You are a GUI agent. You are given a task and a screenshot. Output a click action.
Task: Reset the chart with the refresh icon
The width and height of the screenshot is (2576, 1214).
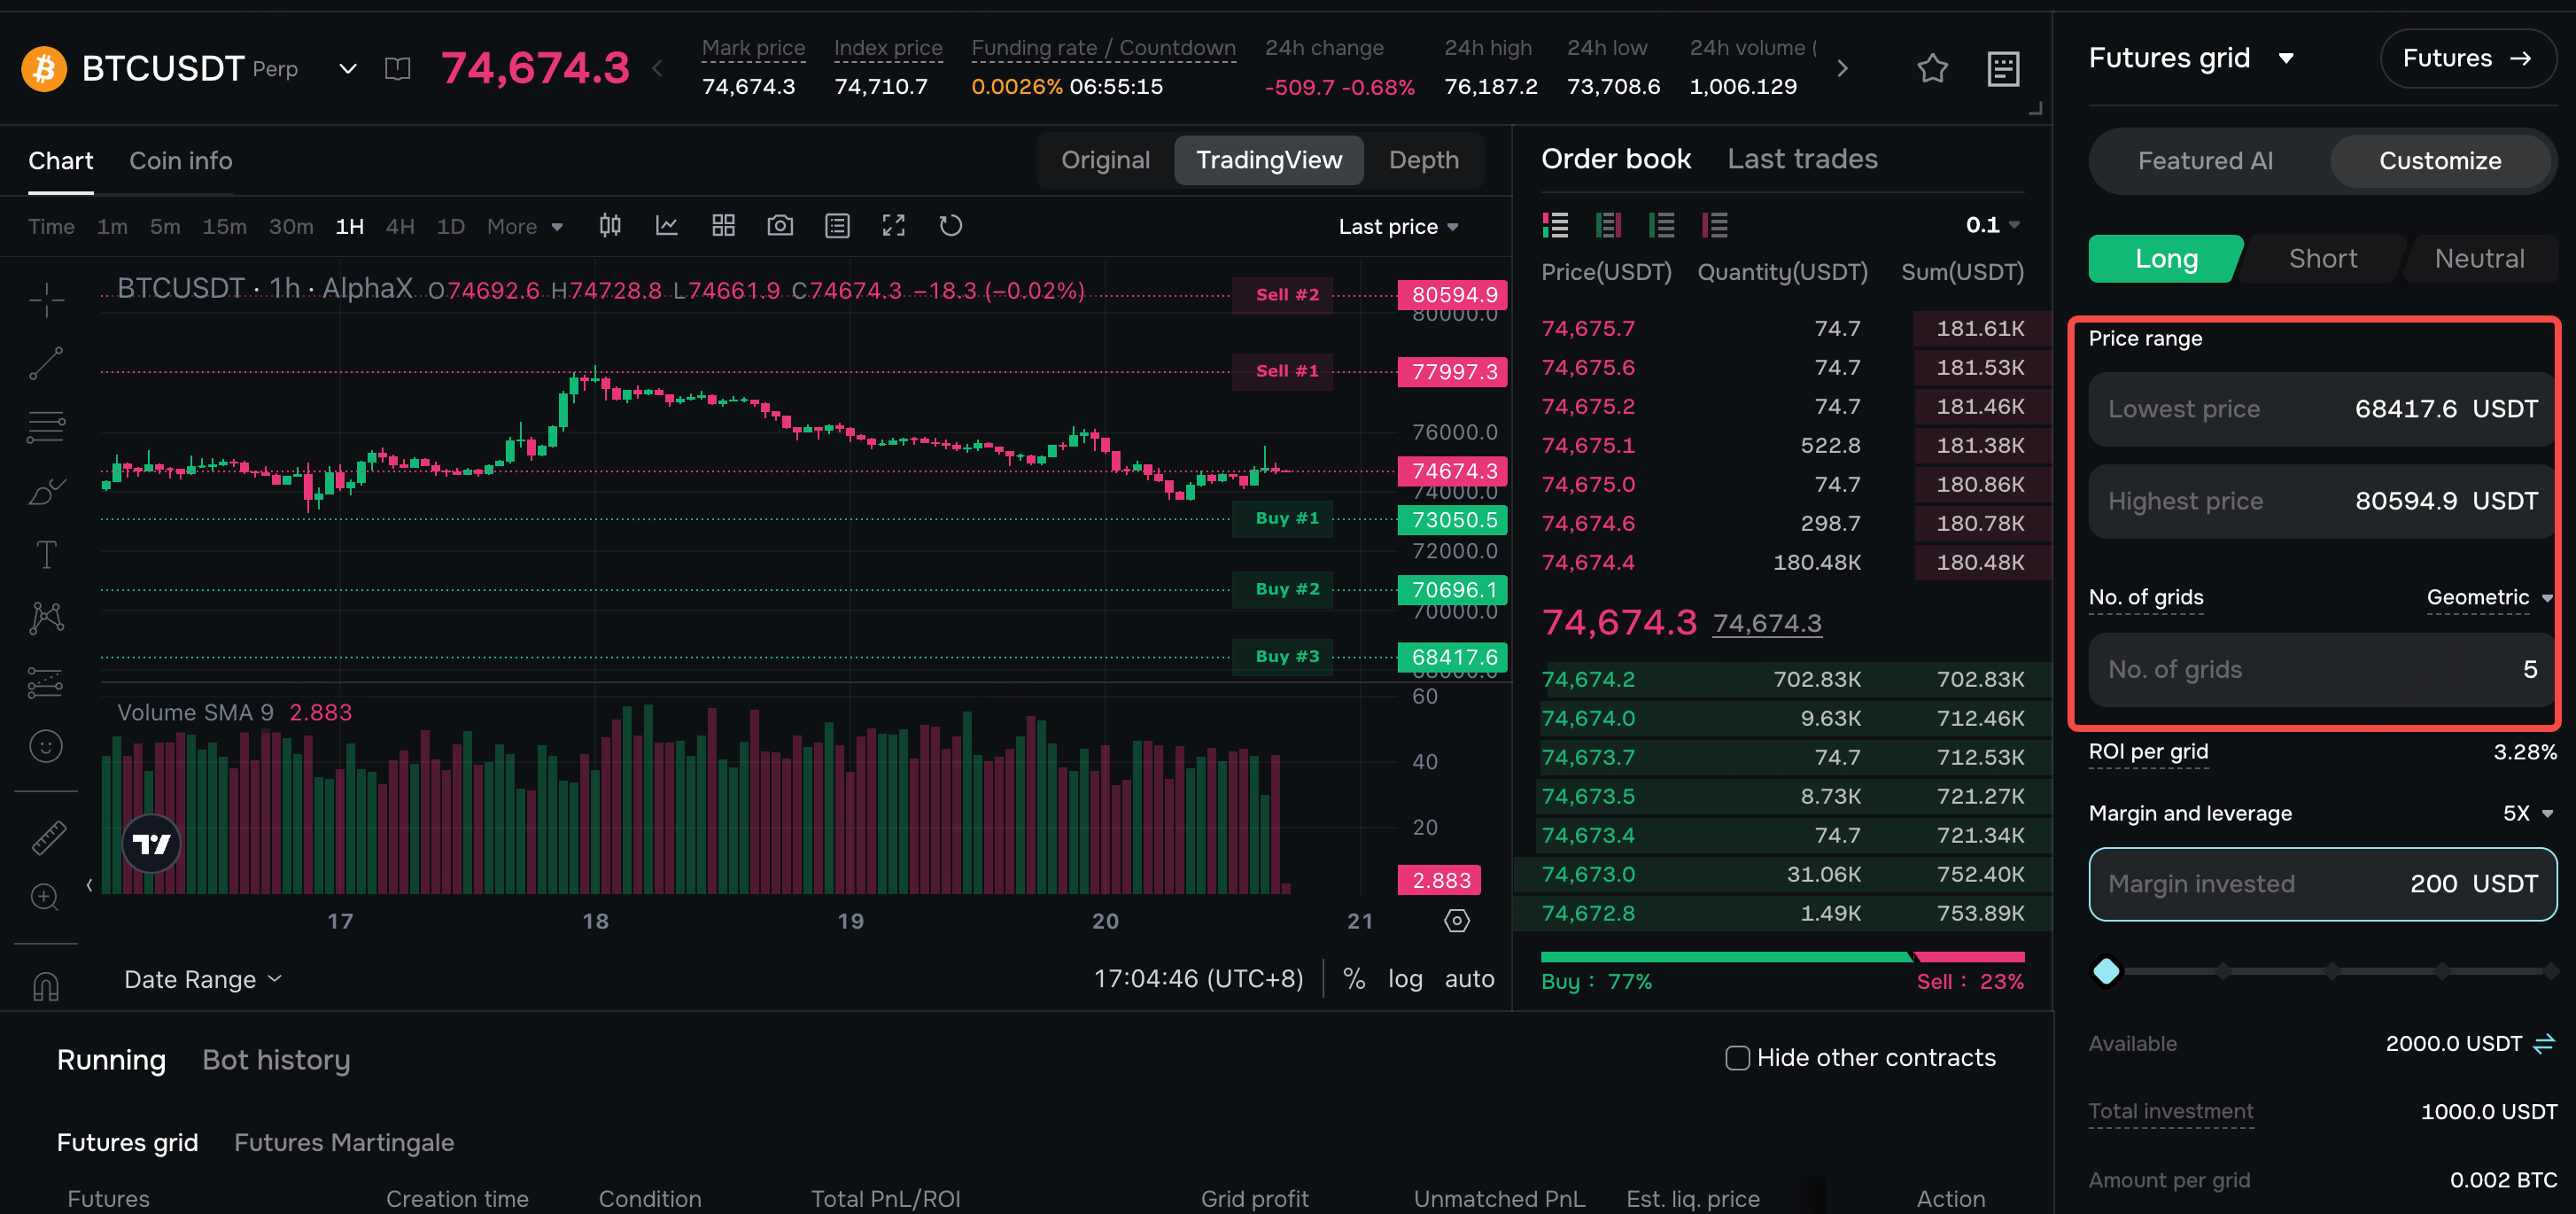pyautogui.click(x=950, y=226)
